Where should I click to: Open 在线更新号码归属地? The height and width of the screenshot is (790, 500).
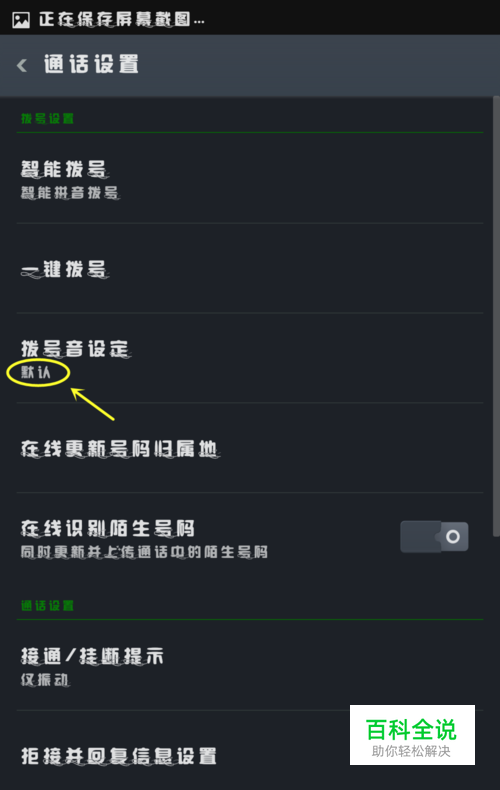(x=250, y=448)
